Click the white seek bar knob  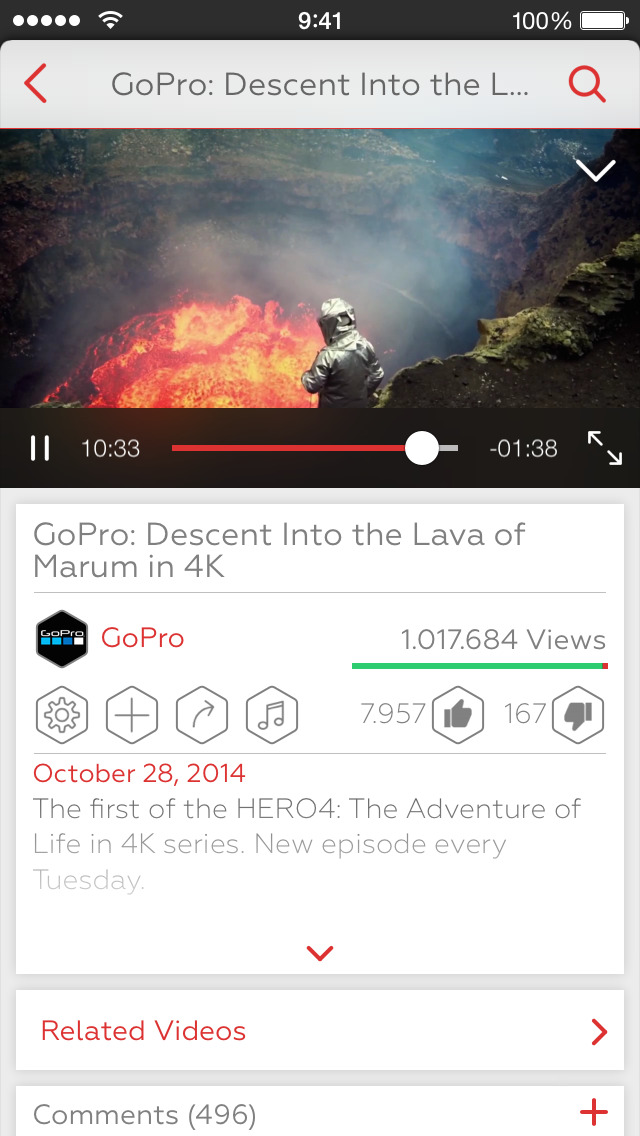click(x=421, y=448)
